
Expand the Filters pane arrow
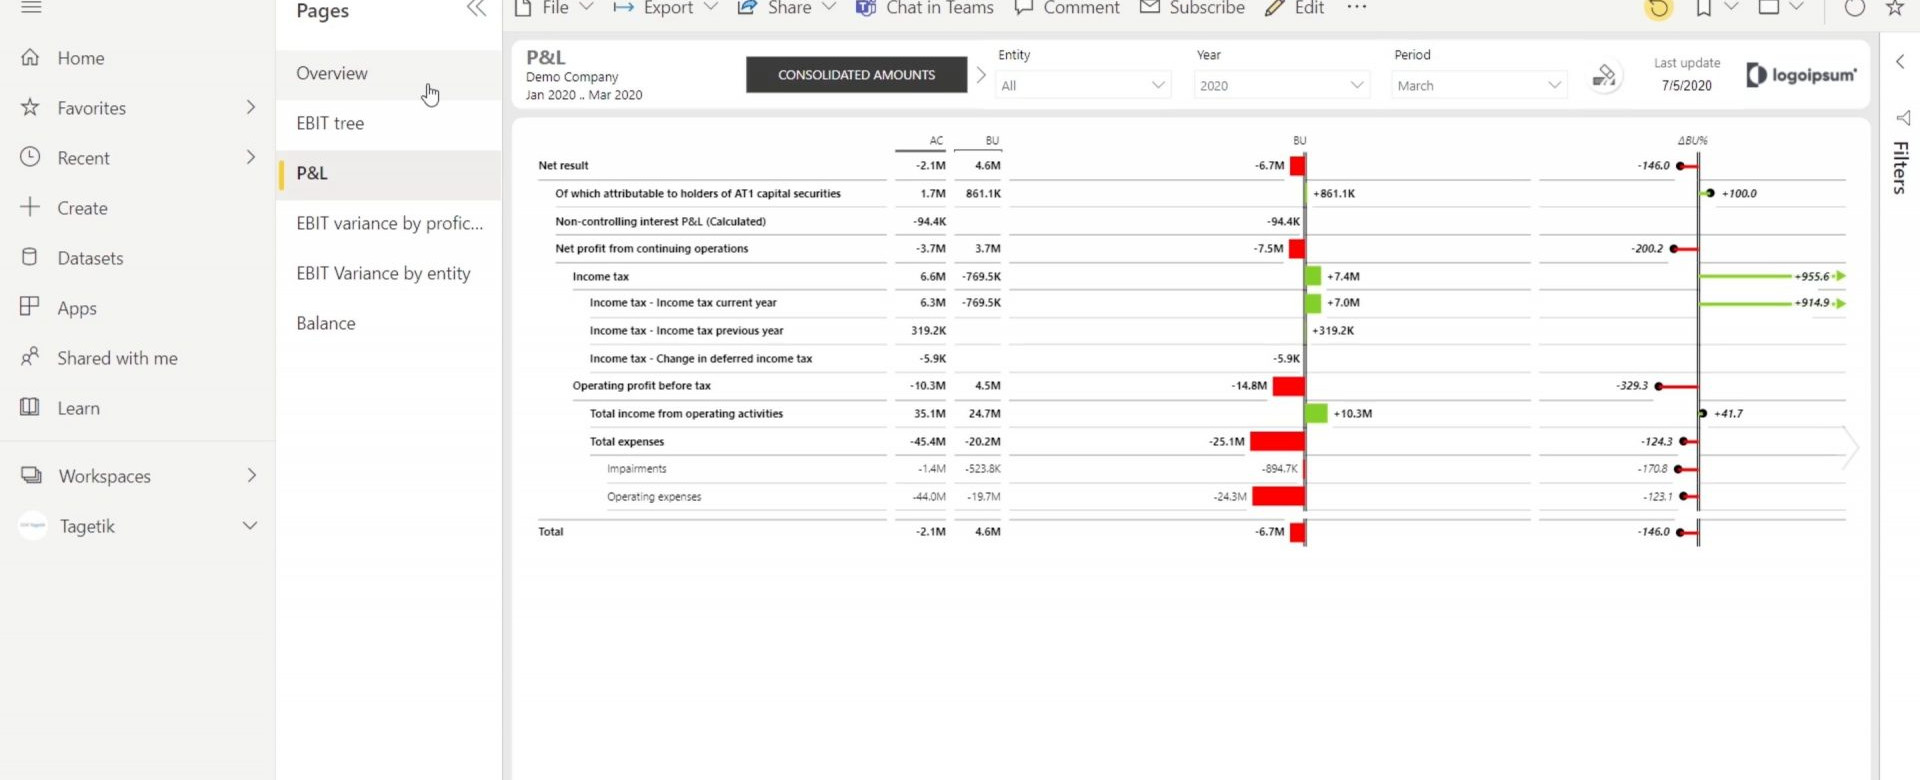(1900, 62)
